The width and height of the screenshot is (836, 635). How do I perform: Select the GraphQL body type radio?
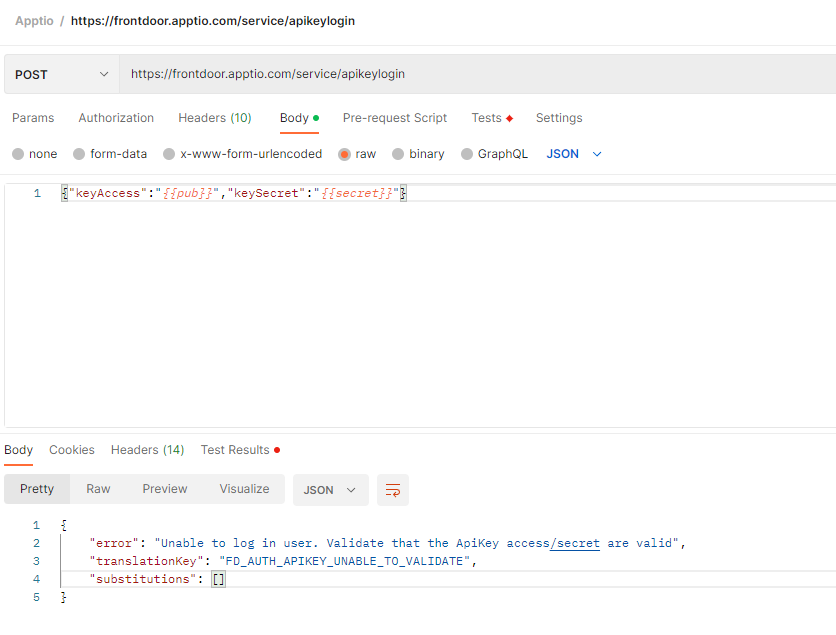tap(467, 154)
